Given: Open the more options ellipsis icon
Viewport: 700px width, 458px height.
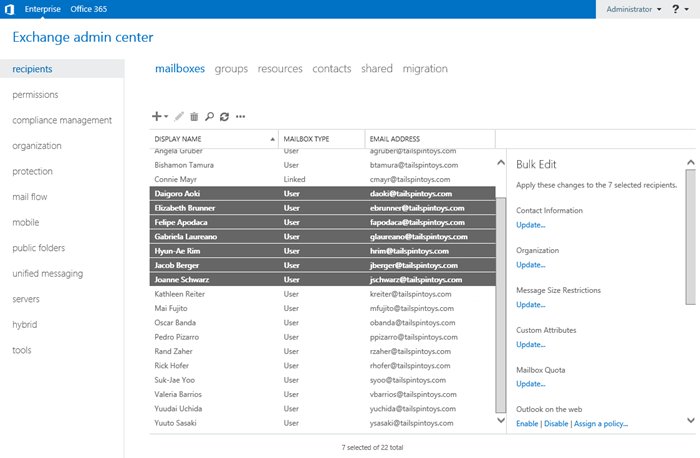Looking at the screenshot, I should 241,117.
